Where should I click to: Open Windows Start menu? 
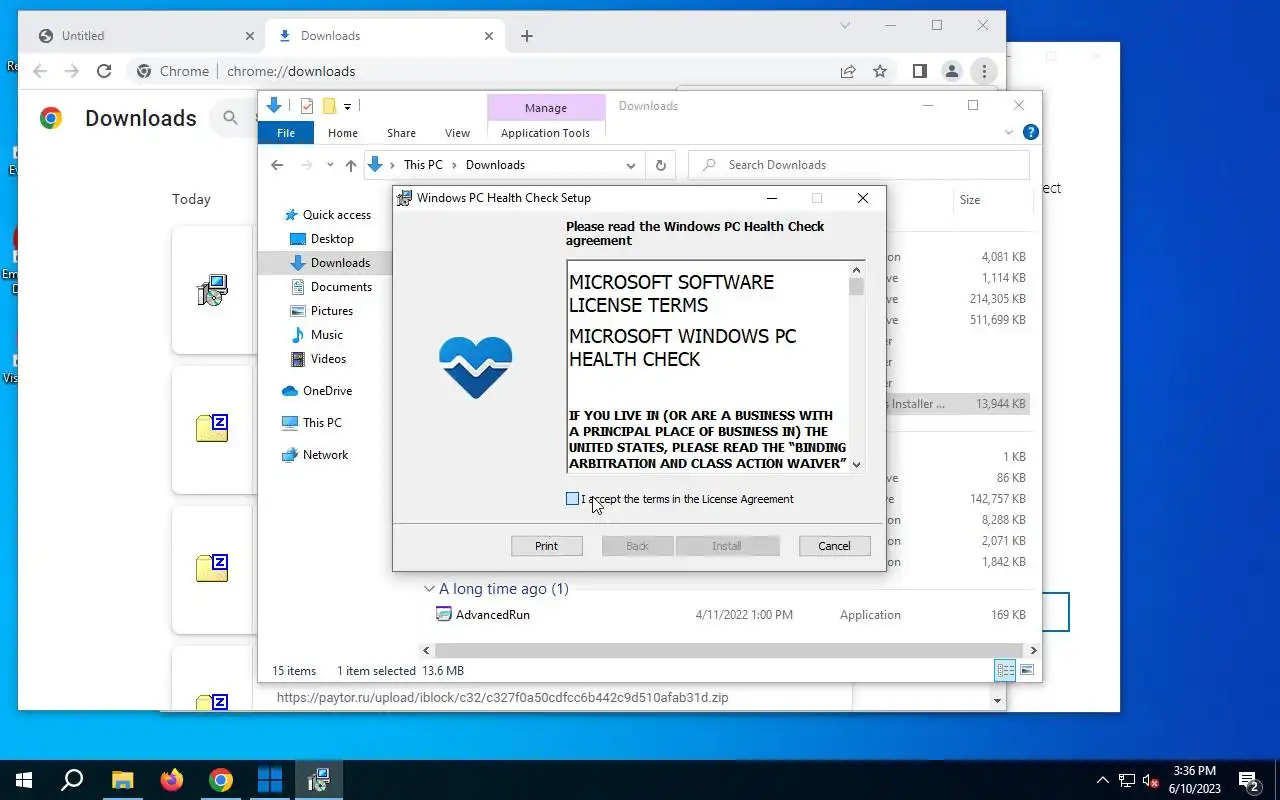point(24,780)
